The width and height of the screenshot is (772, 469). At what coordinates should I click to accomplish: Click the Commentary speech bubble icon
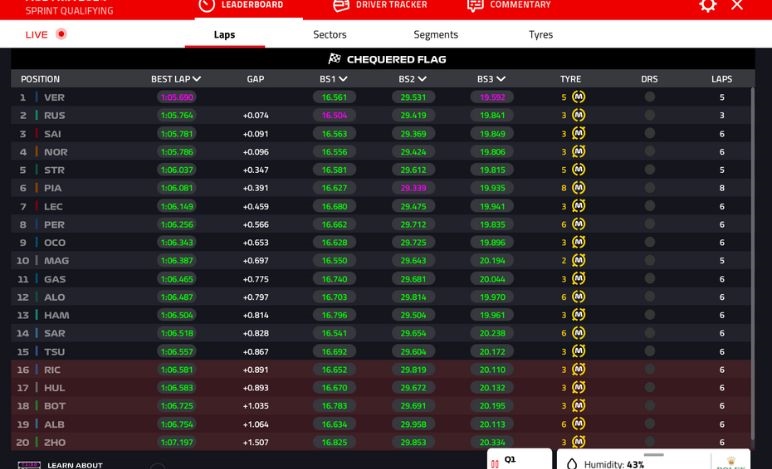pos(475,5)
